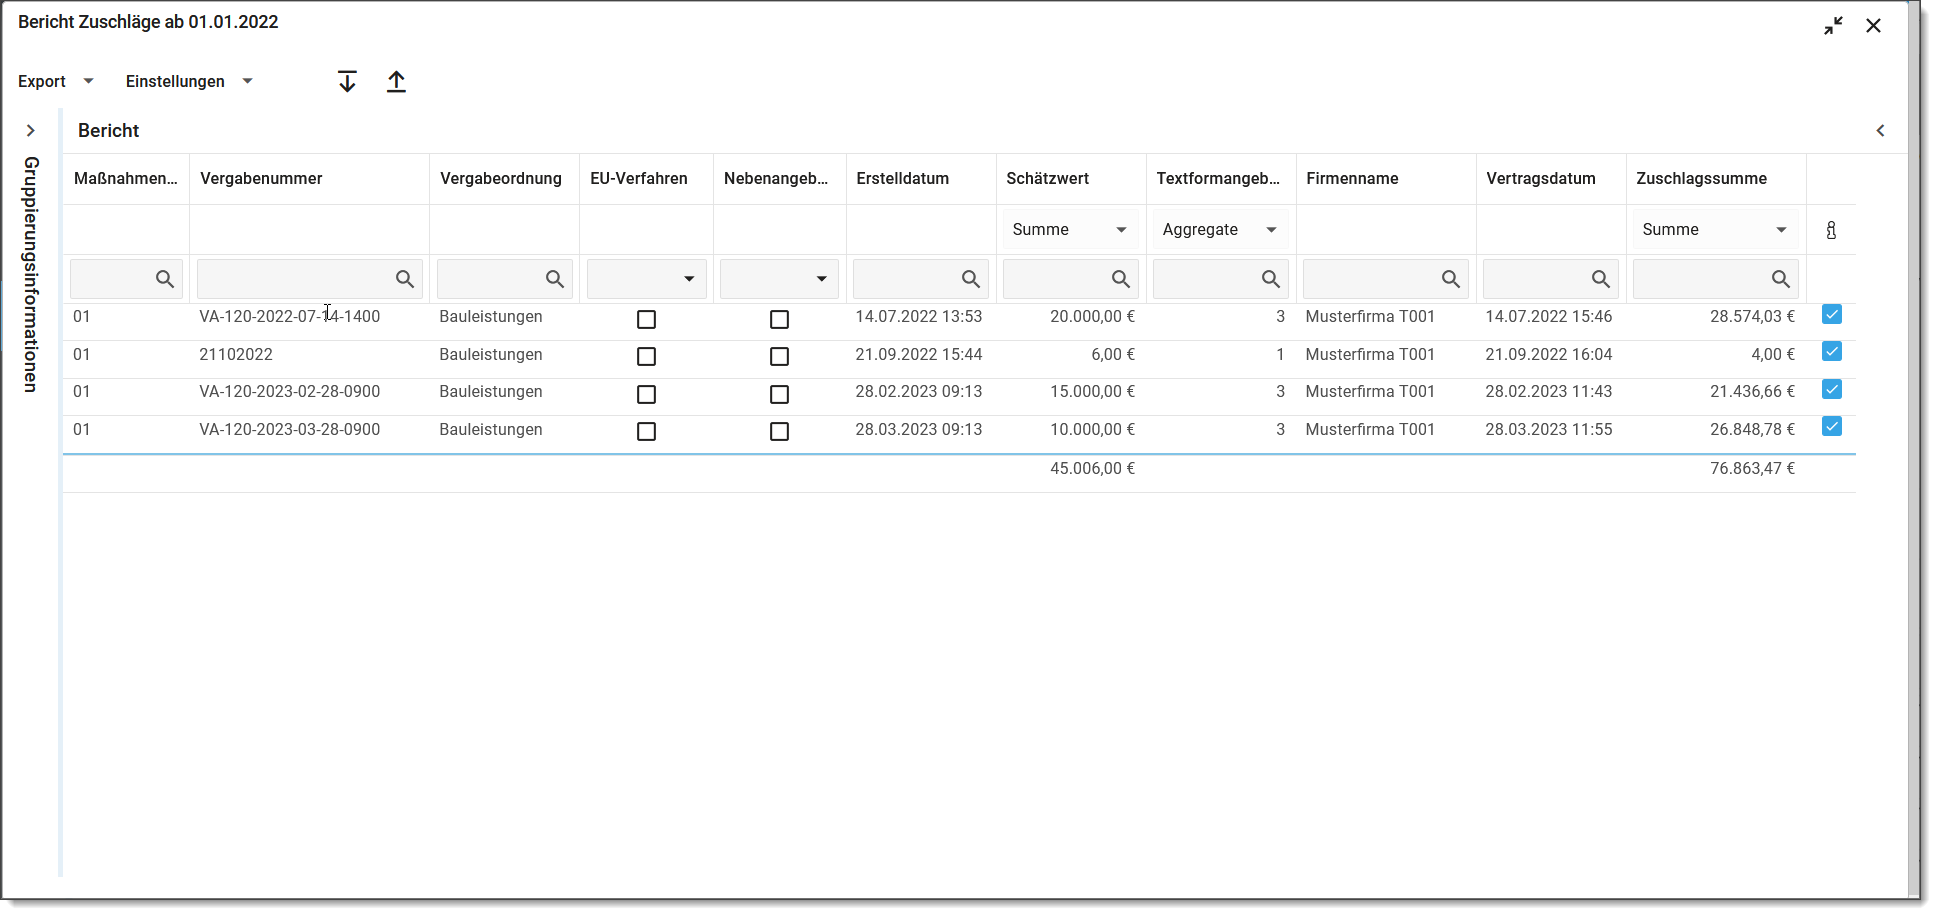1936x915 pixels.
Task: Click the upload arrow icon in toolbar
Action: point(396,82)
